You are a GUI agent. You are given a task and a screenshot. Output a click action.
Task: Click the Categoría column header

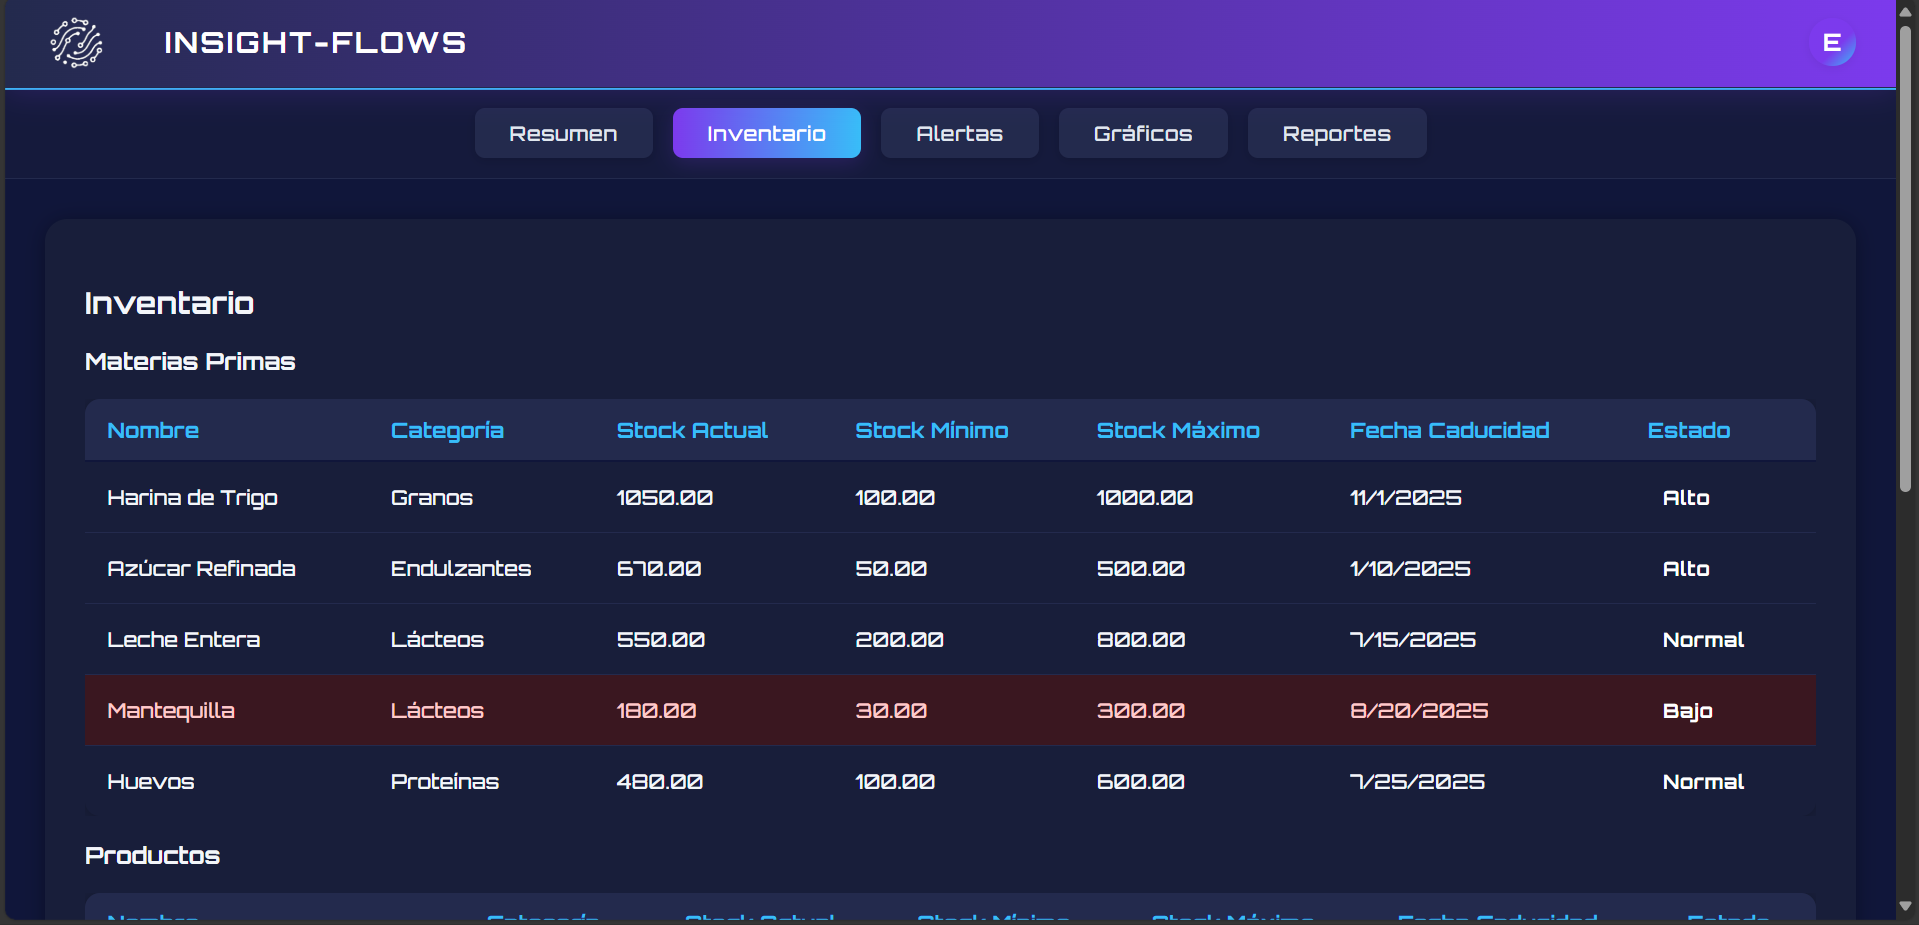click(447, 430)
